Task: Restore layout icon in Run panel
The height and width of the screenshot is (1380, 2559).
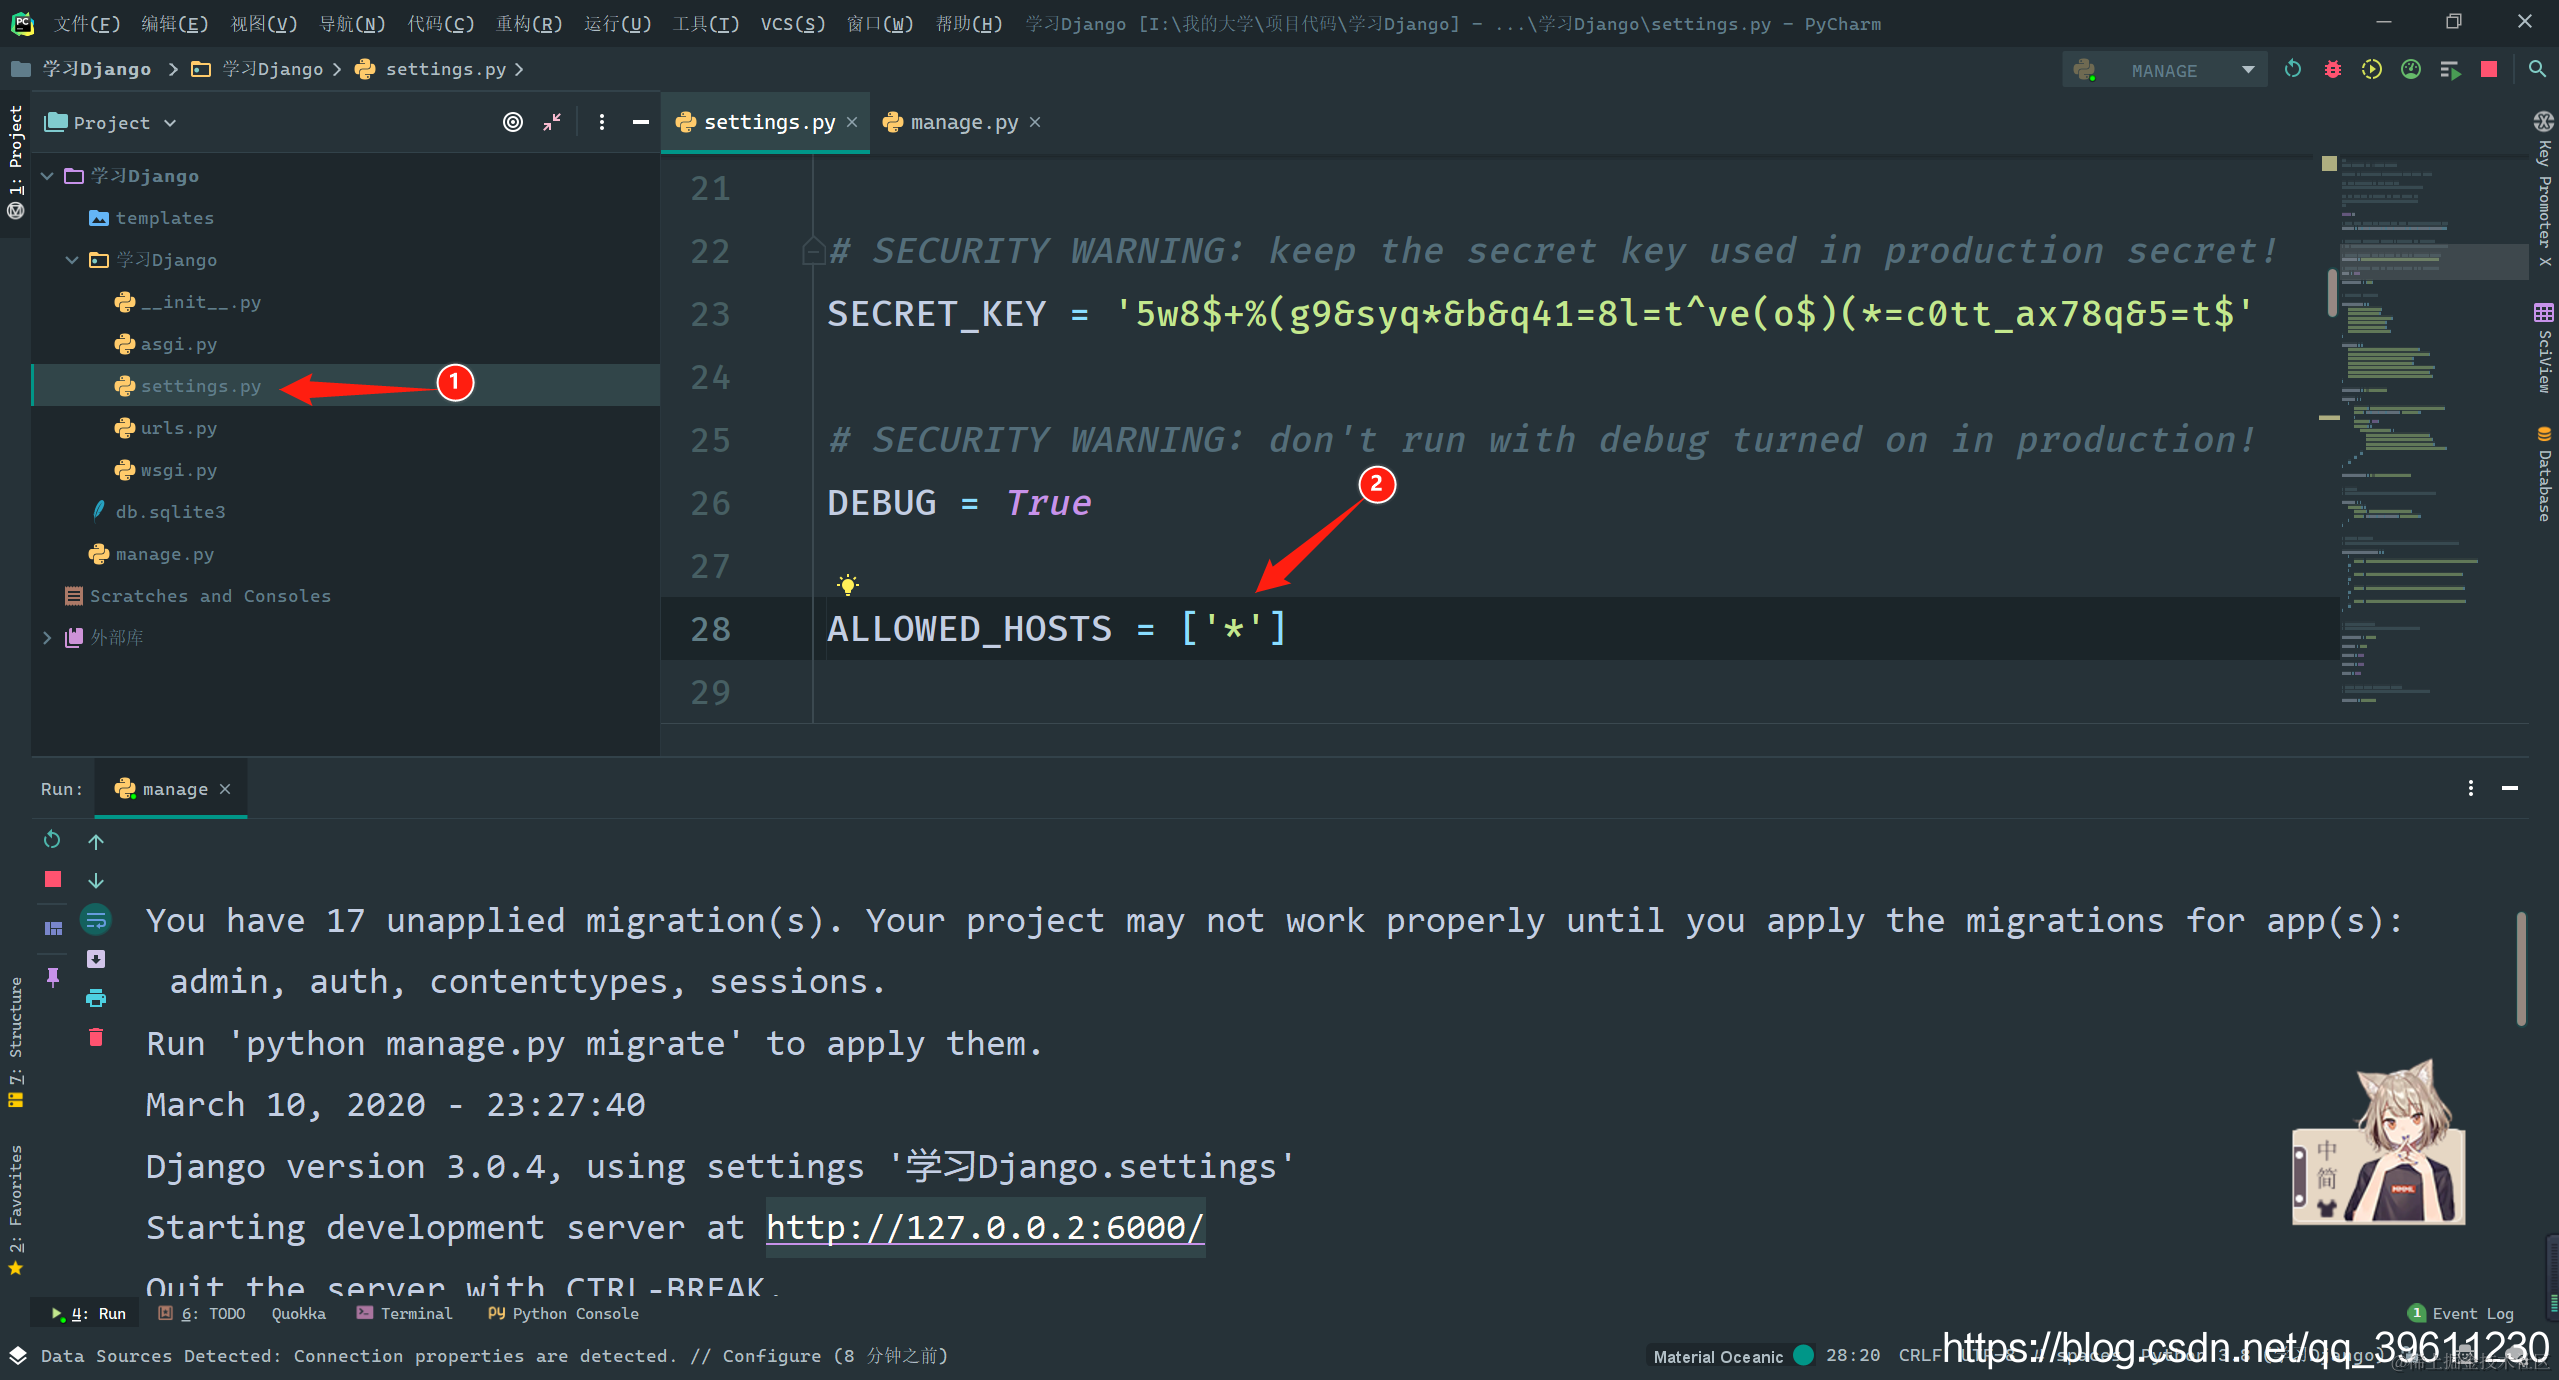Action: click(x=53, y=928)
